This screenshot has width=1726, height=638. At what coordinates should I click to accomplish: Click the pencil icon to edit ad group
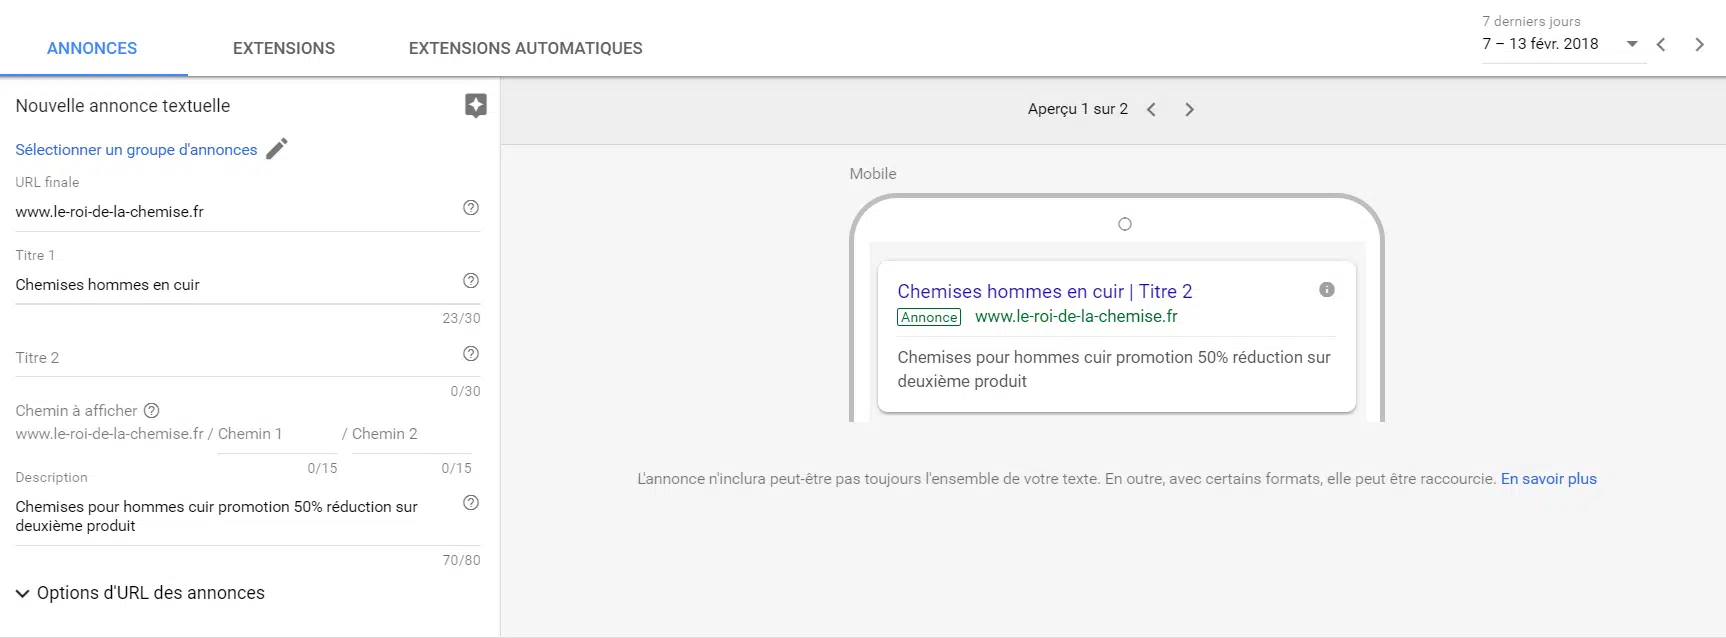[x=277, y=149]
